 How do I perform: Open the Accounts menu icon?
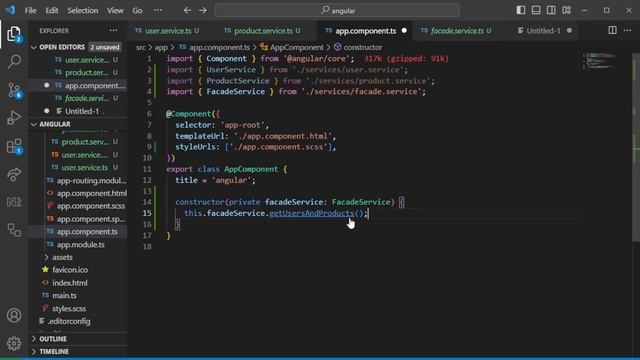pyautogui.click(x=14, y=316)
